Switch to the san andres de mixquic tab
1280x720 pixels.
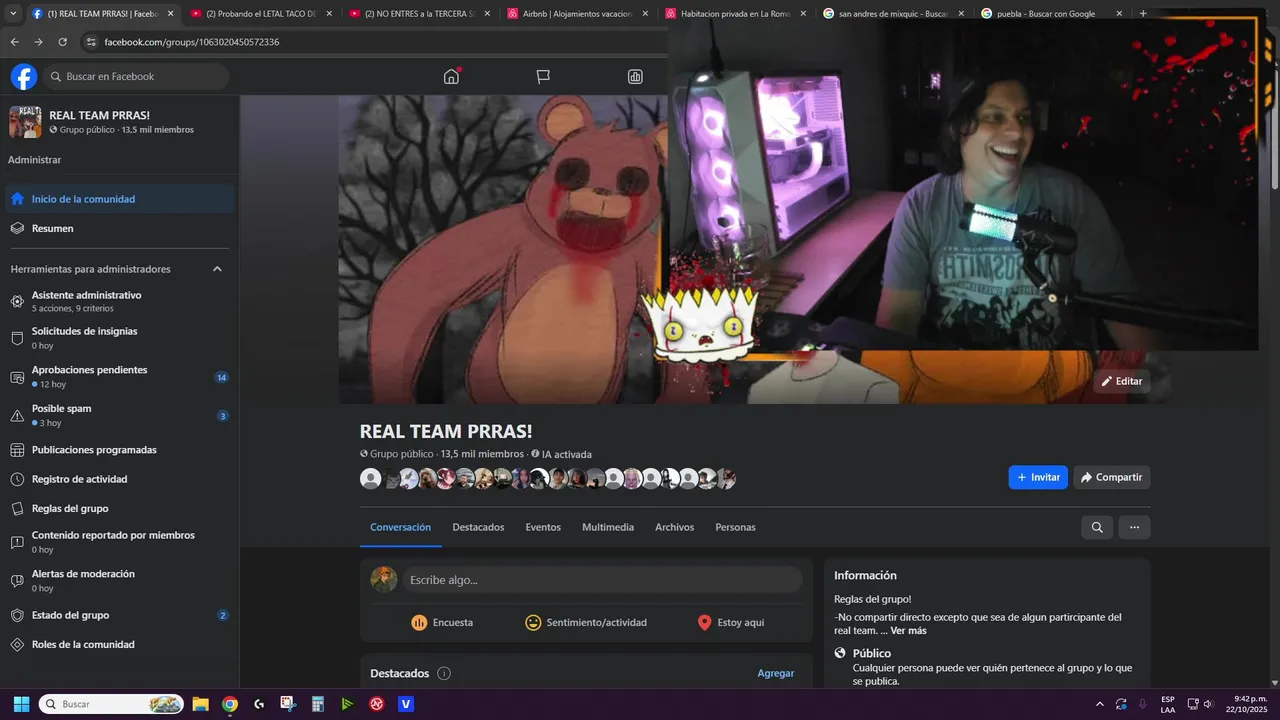click(893, 14)
